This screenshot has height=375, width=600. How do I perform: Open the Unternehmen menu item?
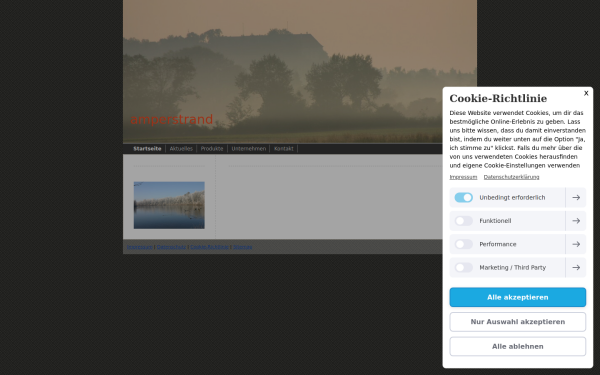(248, 148)
